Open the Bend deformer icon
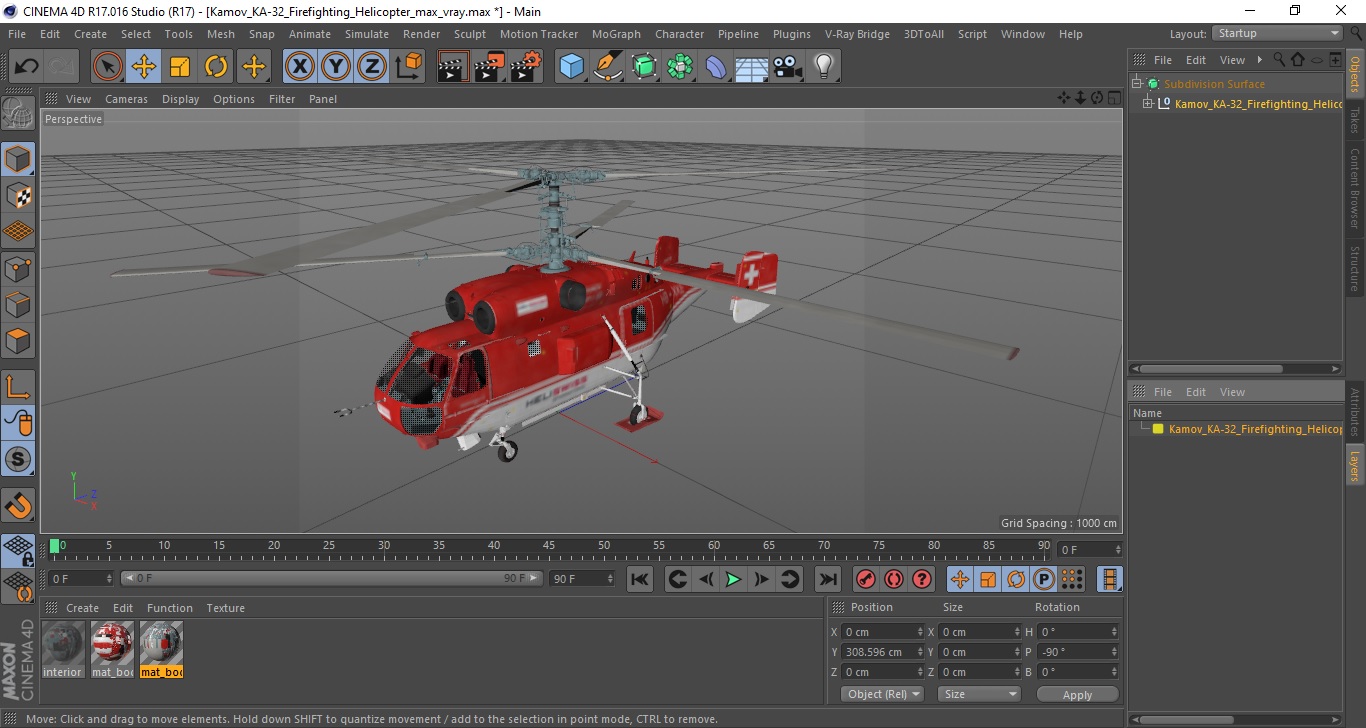 tap(716, 67)
